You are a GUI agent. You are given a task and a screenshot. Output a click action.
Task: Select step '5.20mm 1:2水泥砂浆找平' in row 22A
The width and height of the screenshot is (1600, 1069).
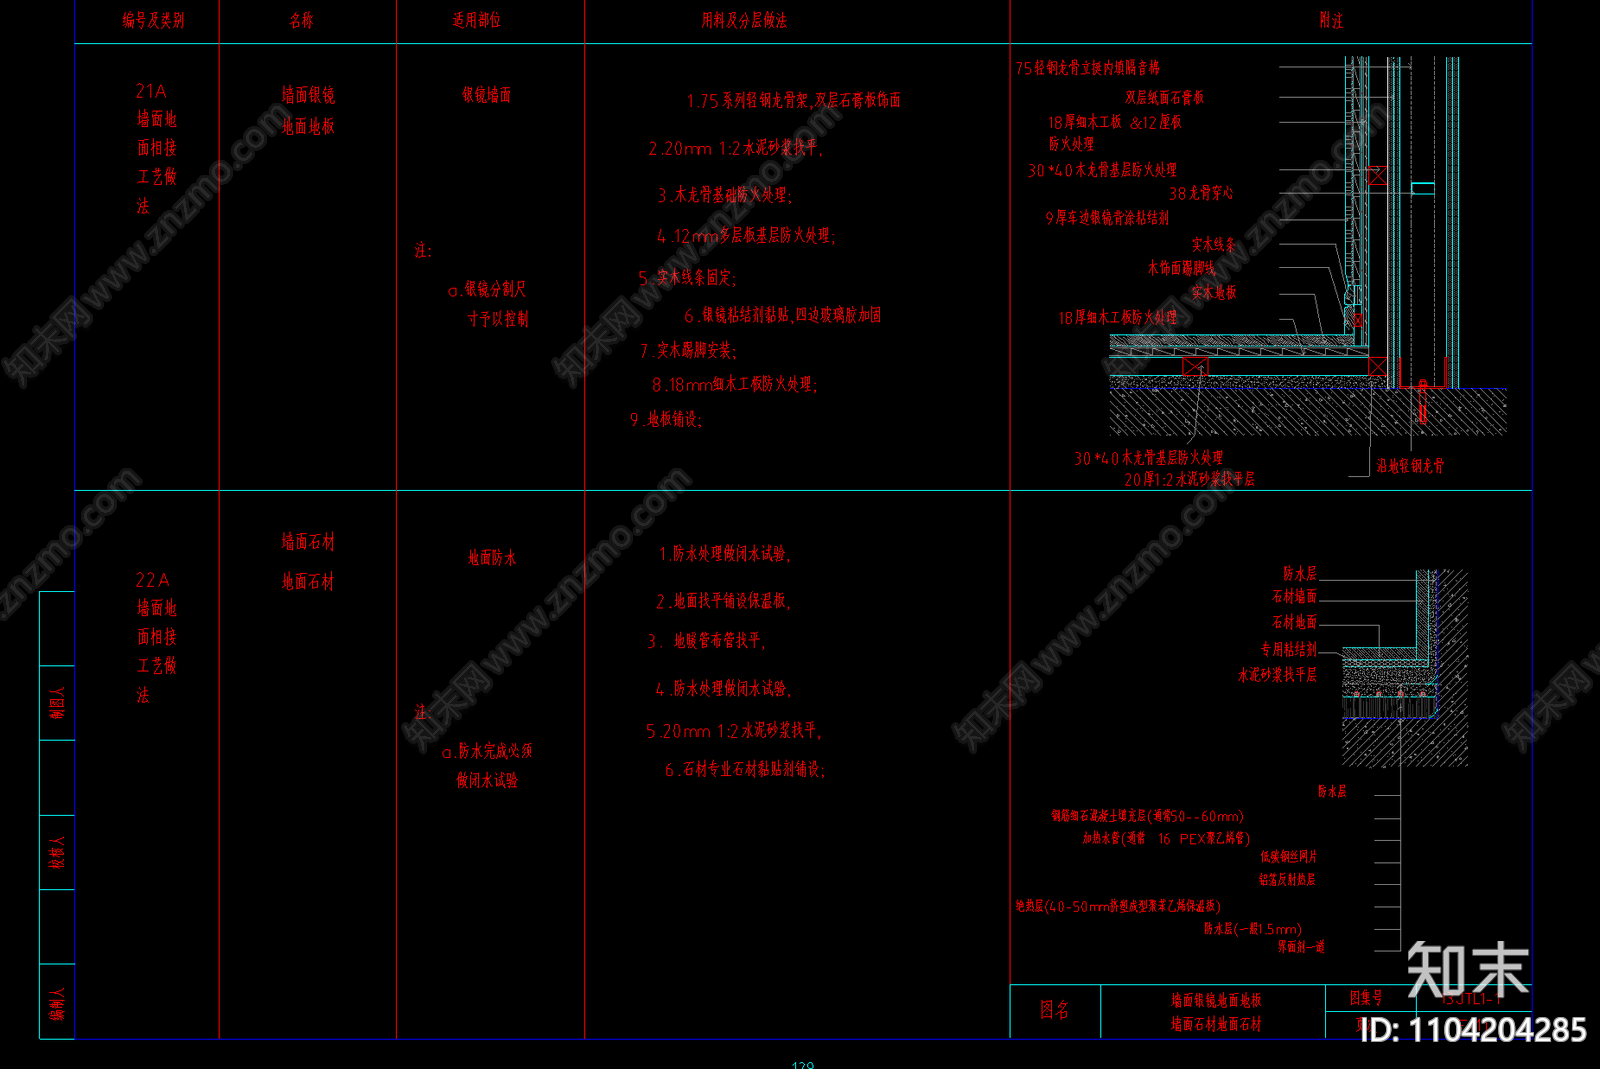click(x=734, y=731)
